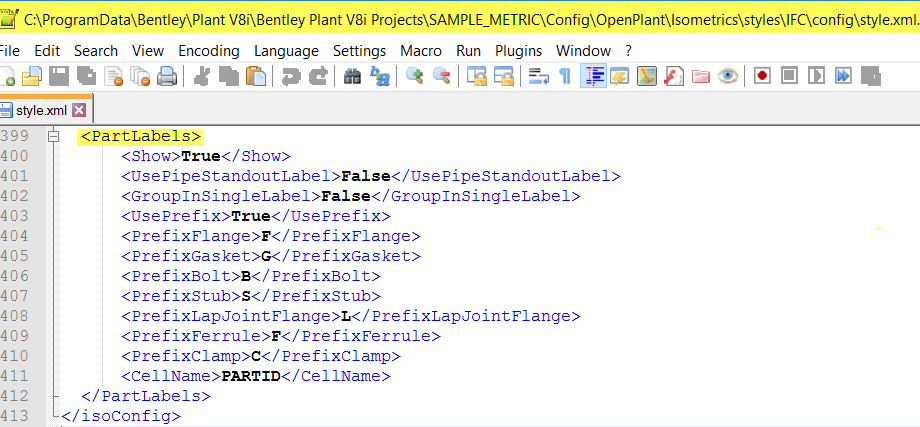
Task: Open the Settings menu
Action: coord(360,51)
